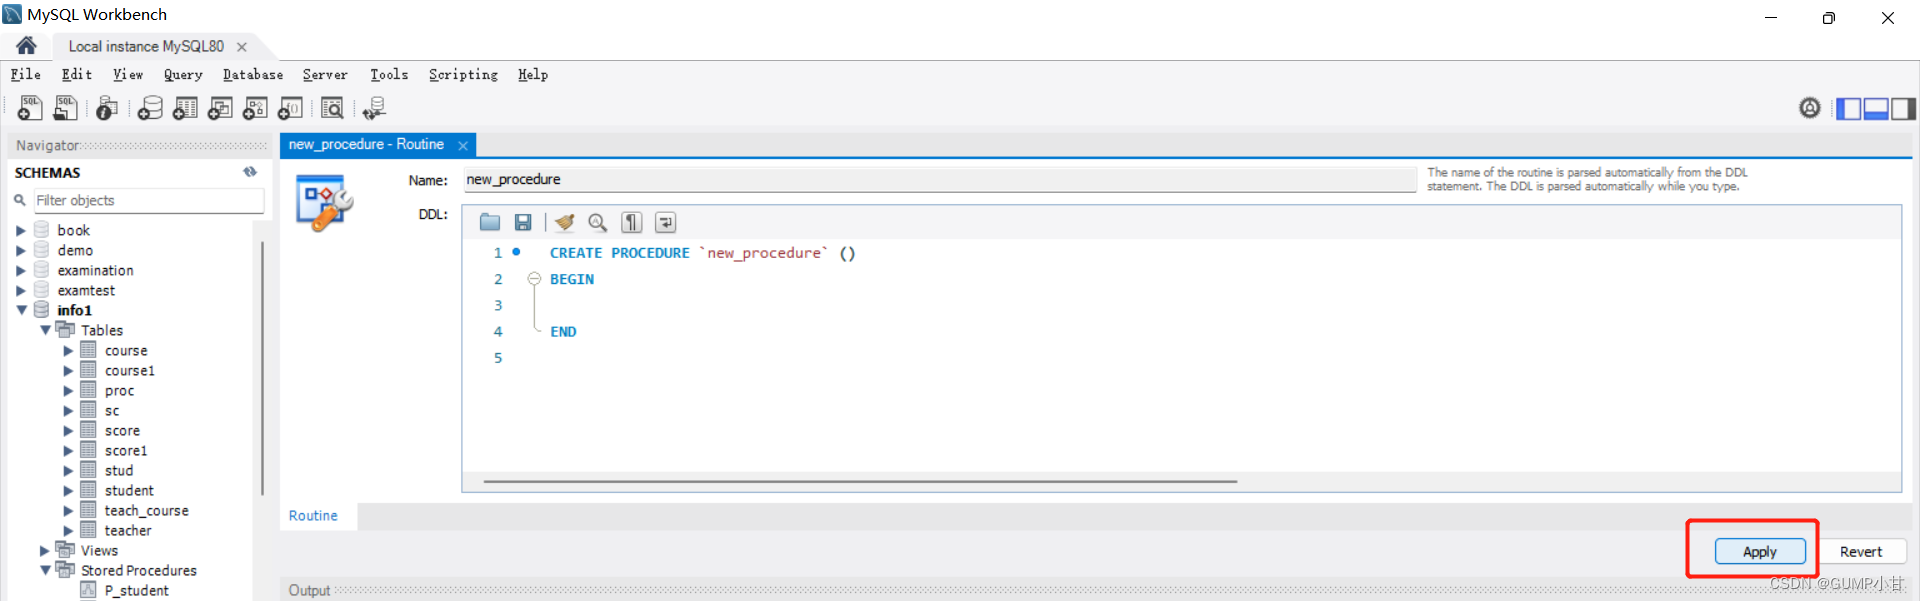Click the Revert button
Image resolution: width=1920 pixels, height=601 pixels.
pyautogui.click(x=1861, y=551)
